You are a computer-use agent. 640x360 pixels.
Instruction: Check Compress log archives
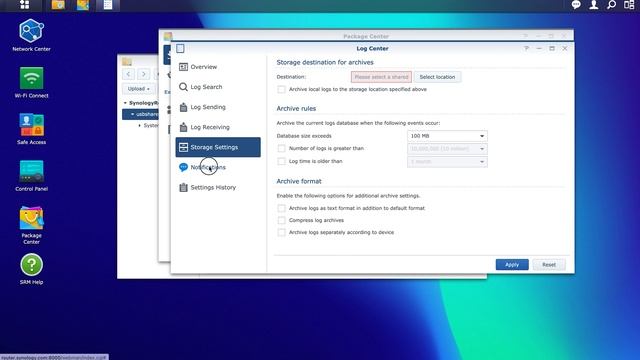(281, 220)
